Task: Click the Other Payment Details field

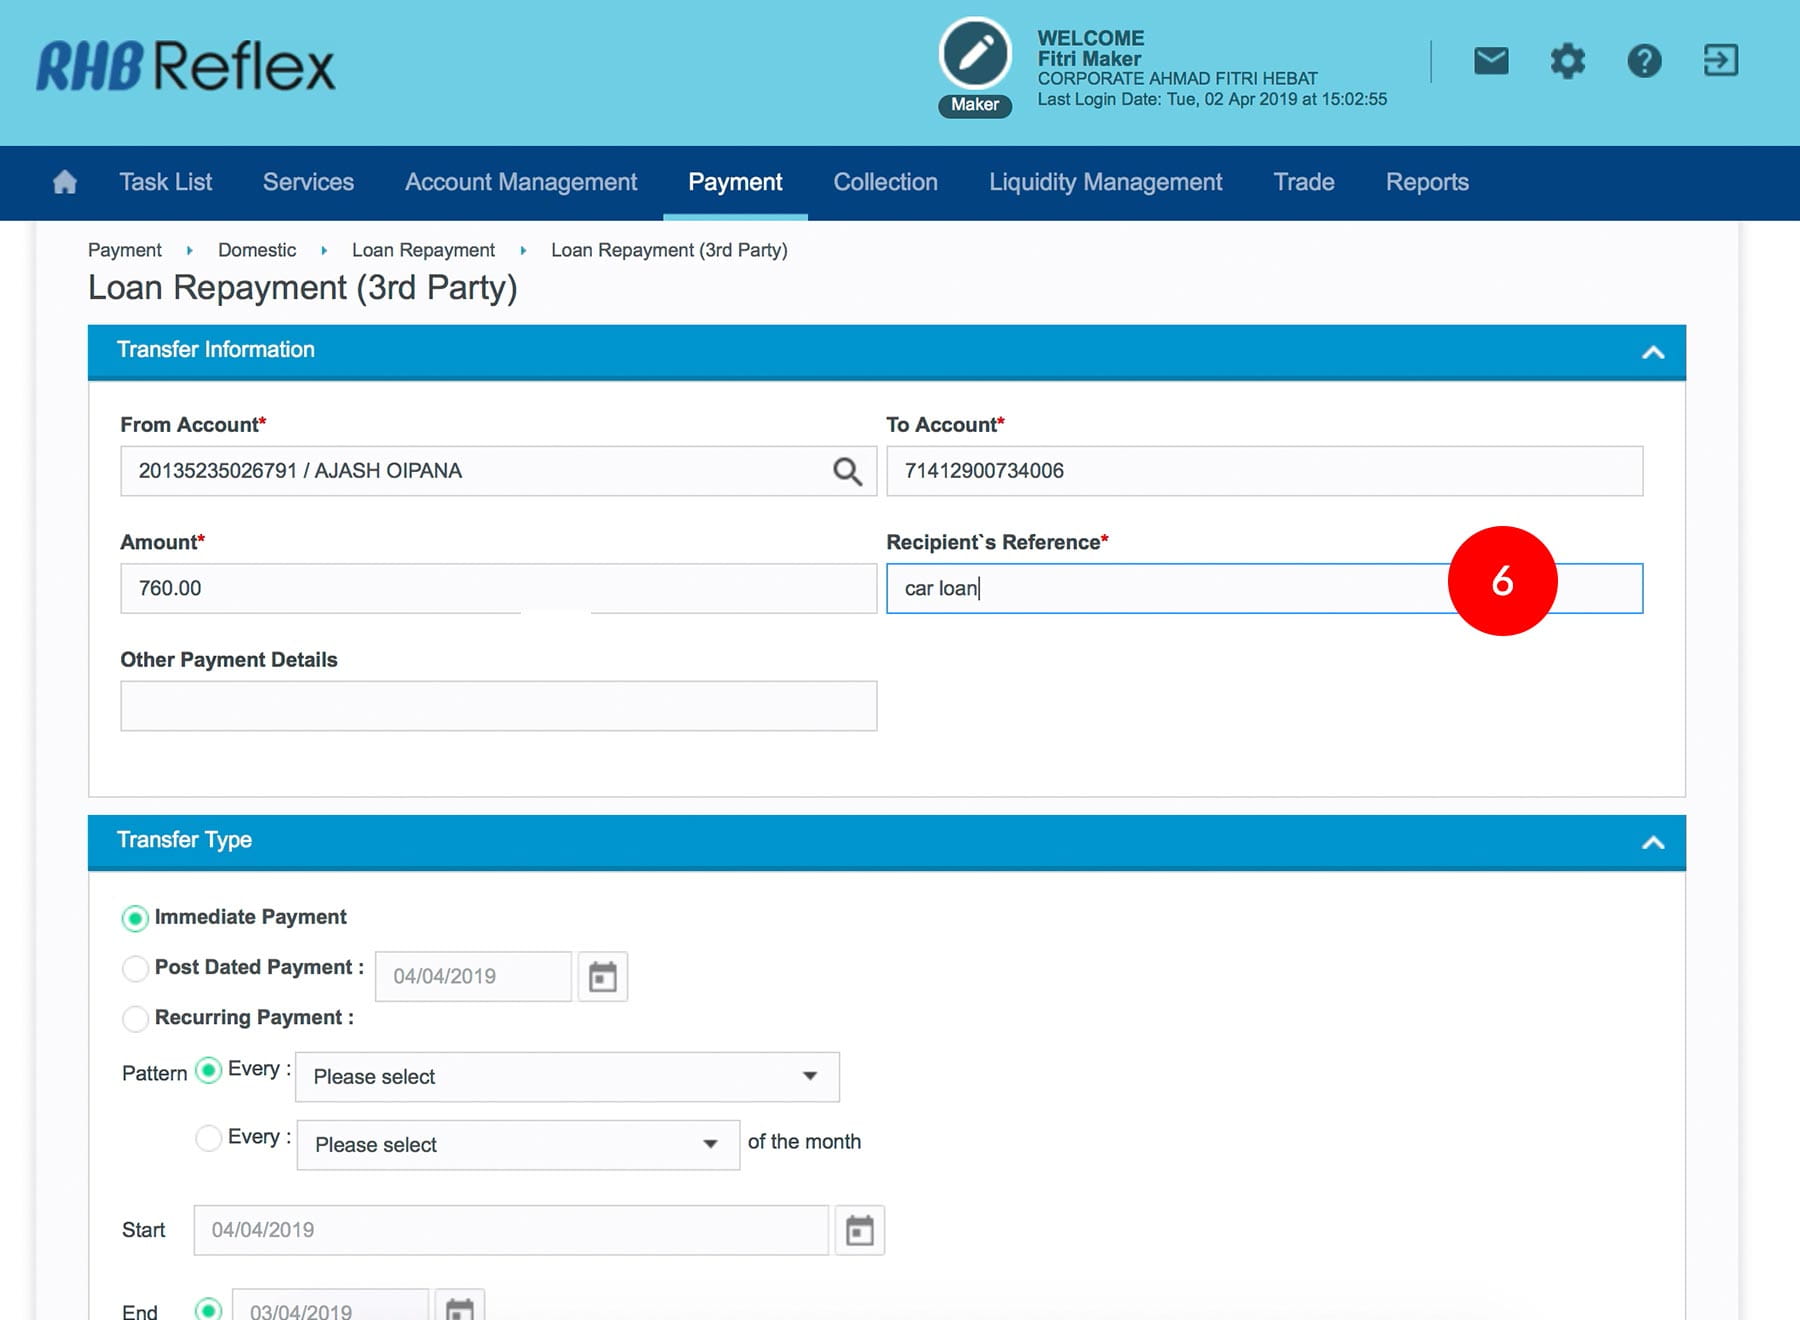Action: point(498,706)
